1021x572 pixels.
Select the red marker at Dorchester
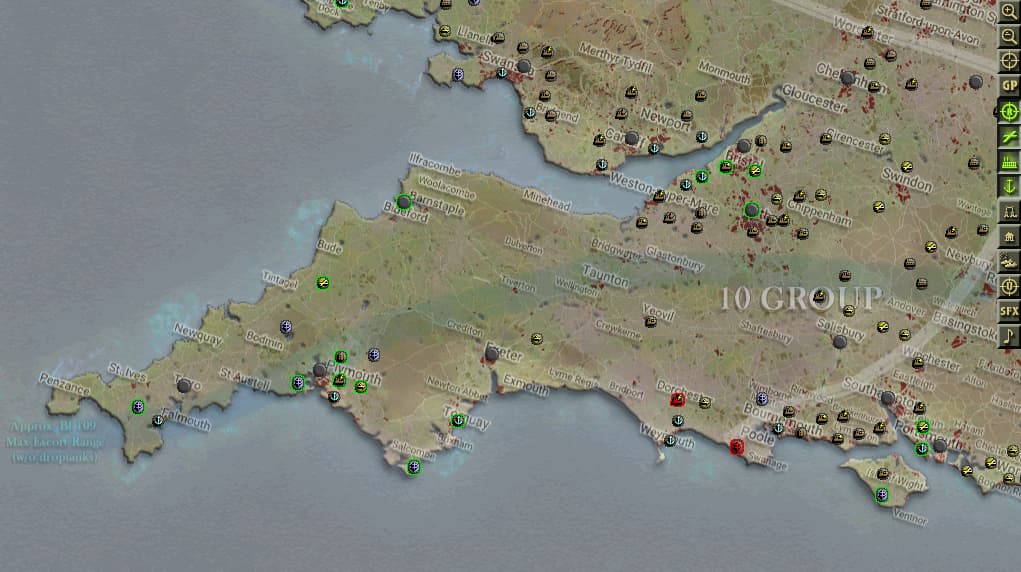coord(677,399)
